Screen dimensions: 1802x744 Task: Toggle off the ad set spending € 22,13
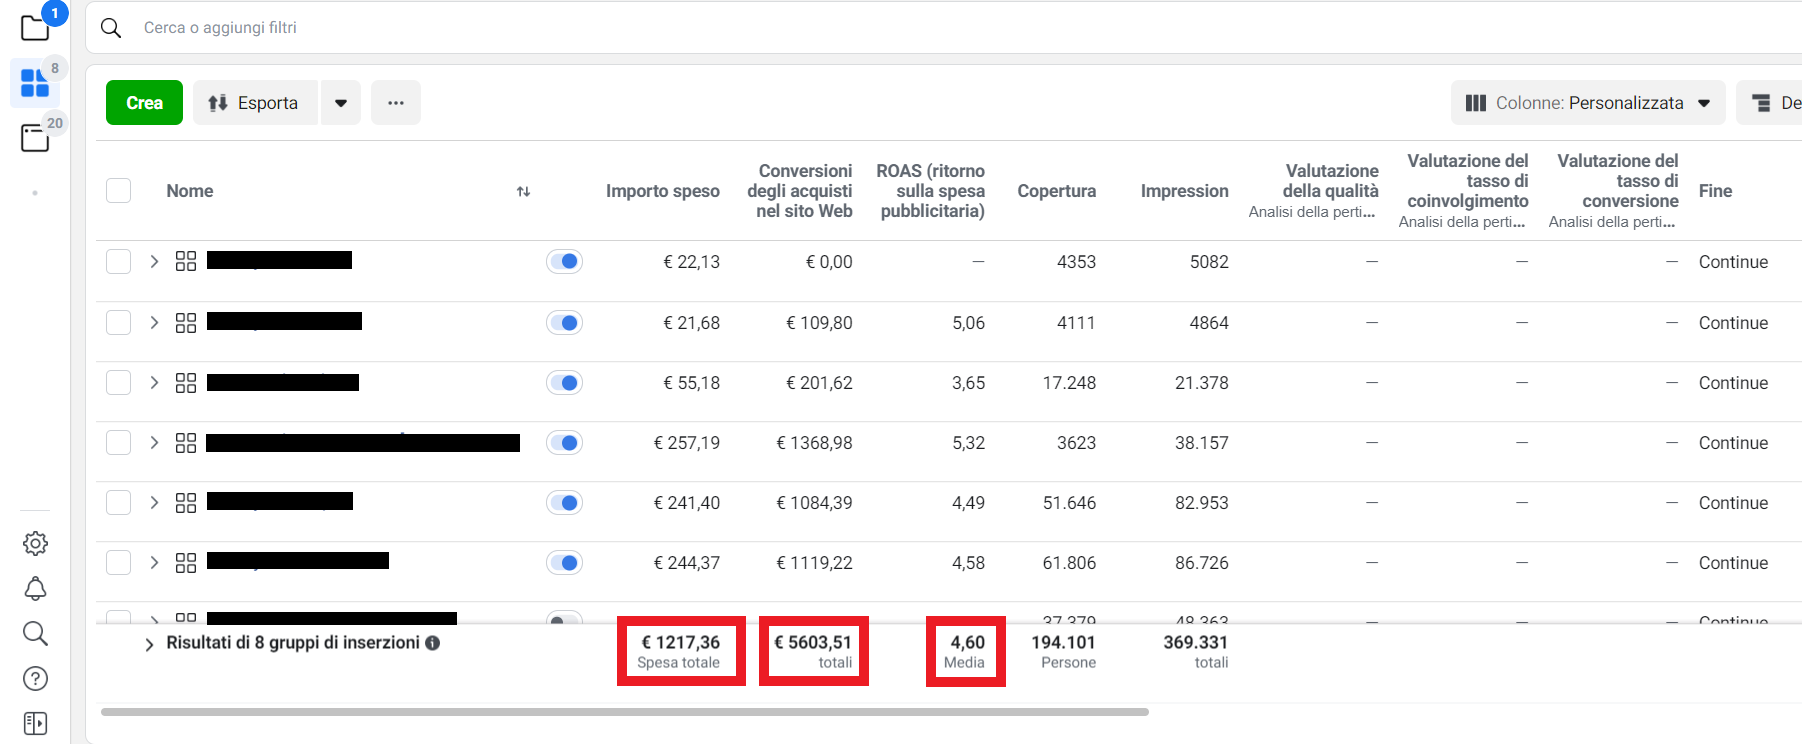click(x=564, y=262)
